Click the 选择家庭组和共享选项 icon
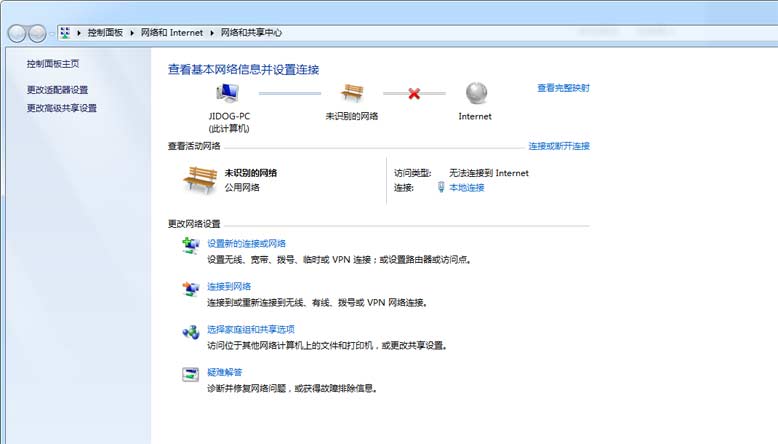778x444 pixels. coord(191,331)
